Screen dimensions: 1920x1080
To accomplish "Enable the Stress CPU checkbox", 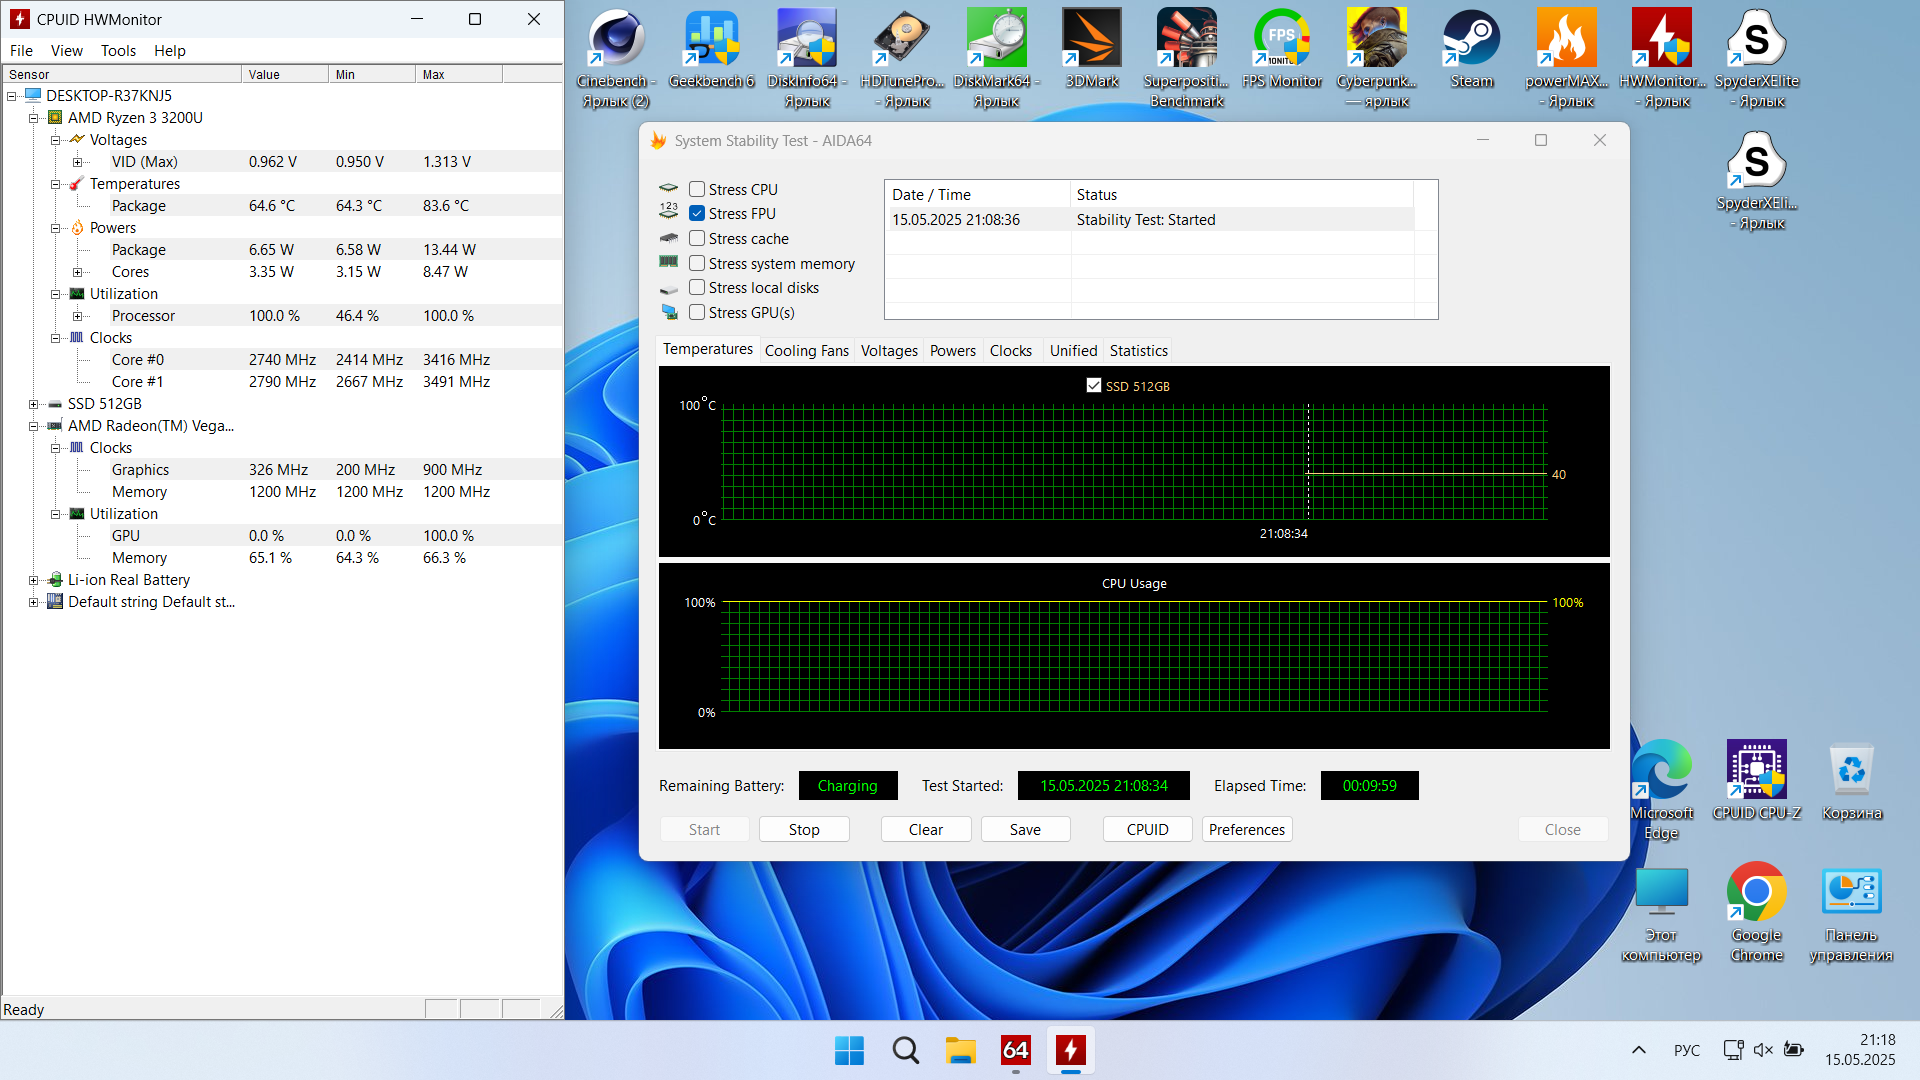I will coord(697,189).
